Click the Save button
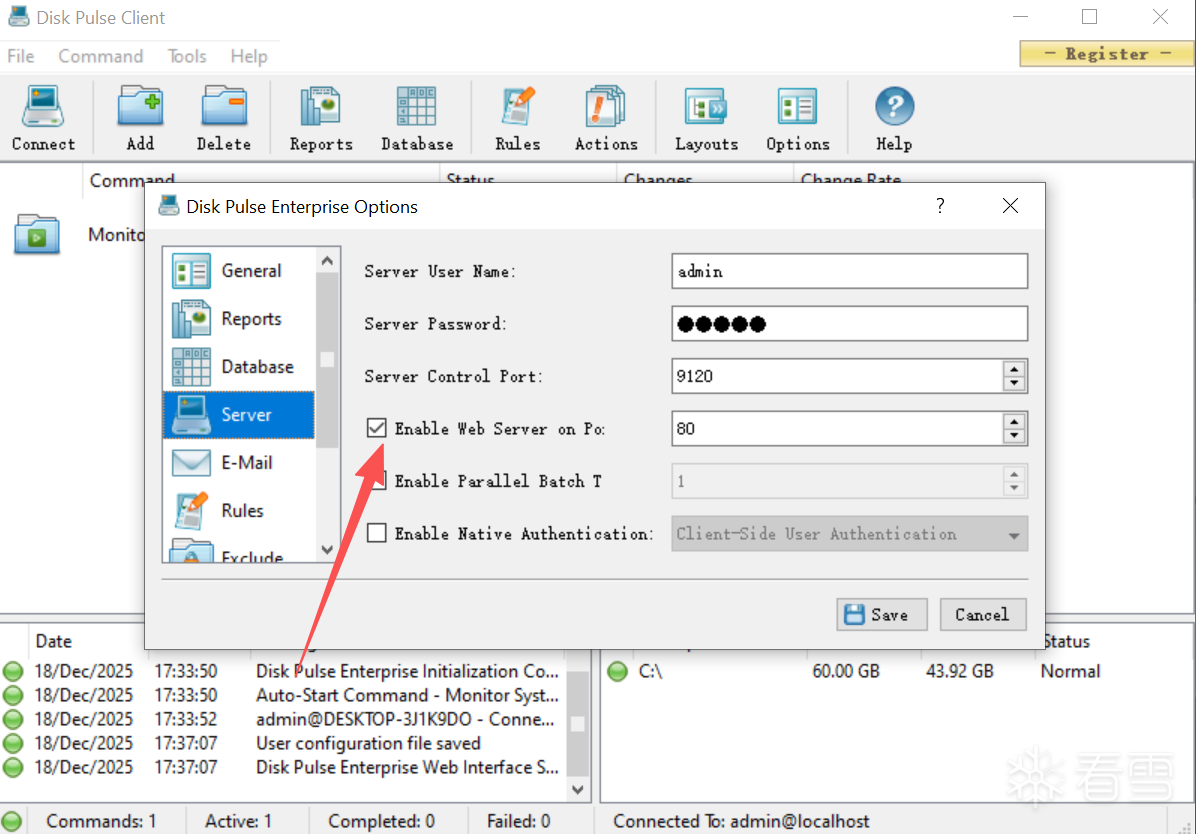This screenshot has height=834, width=1196. (881, 614)
